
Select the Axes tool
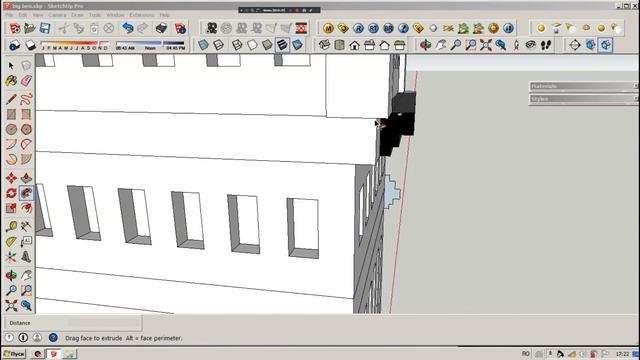(11, 257)
